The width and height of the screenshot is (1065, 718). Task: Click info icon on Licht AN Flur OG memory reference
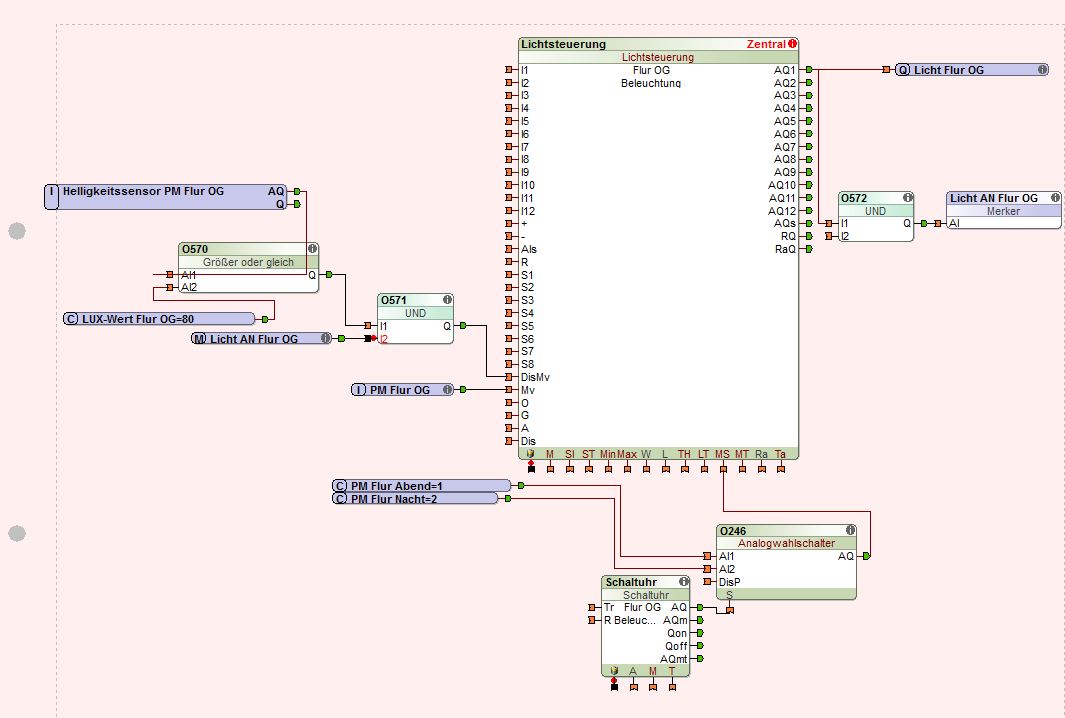pyautogui.click(x=325, y=338)
